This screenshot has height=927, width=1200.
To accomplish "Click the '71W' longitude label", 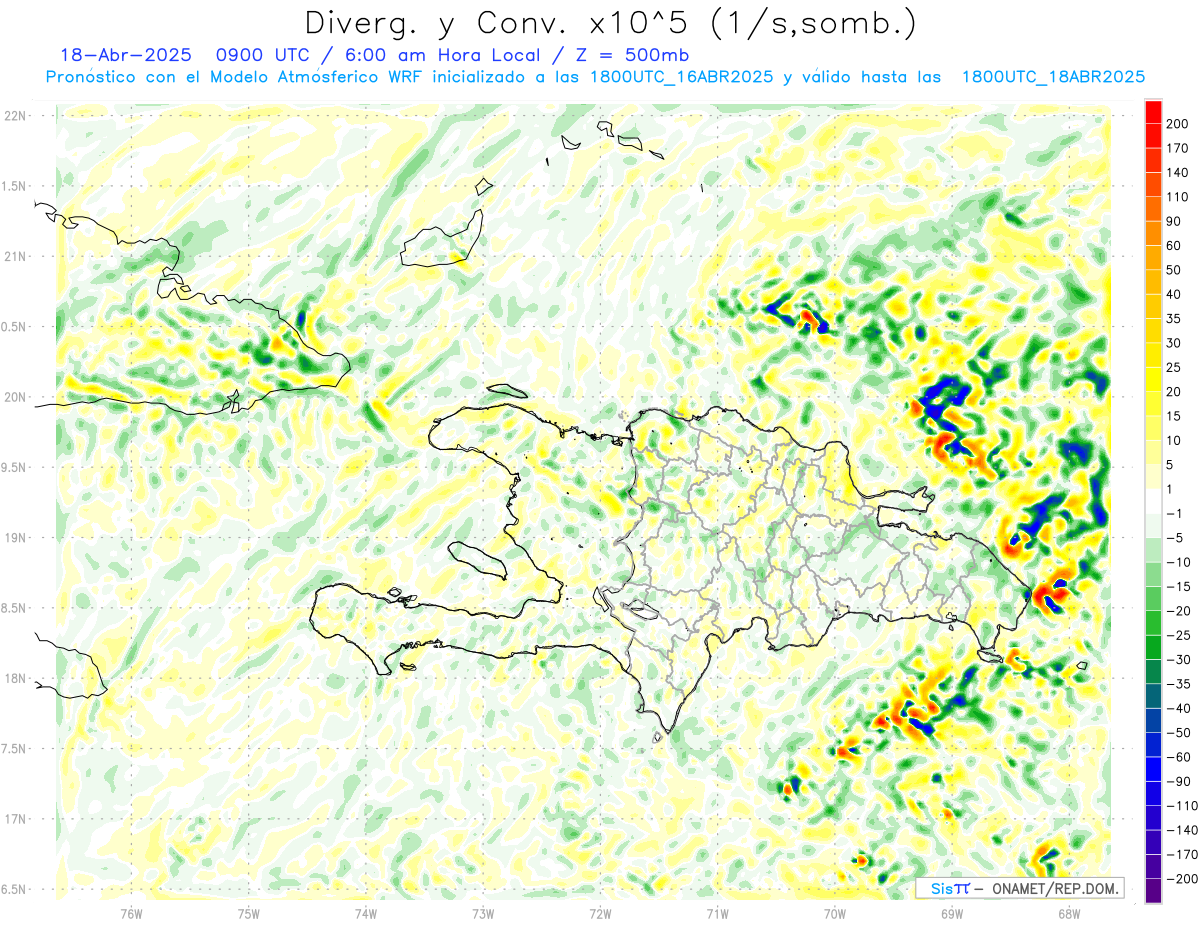I will [x=717, y=913].
